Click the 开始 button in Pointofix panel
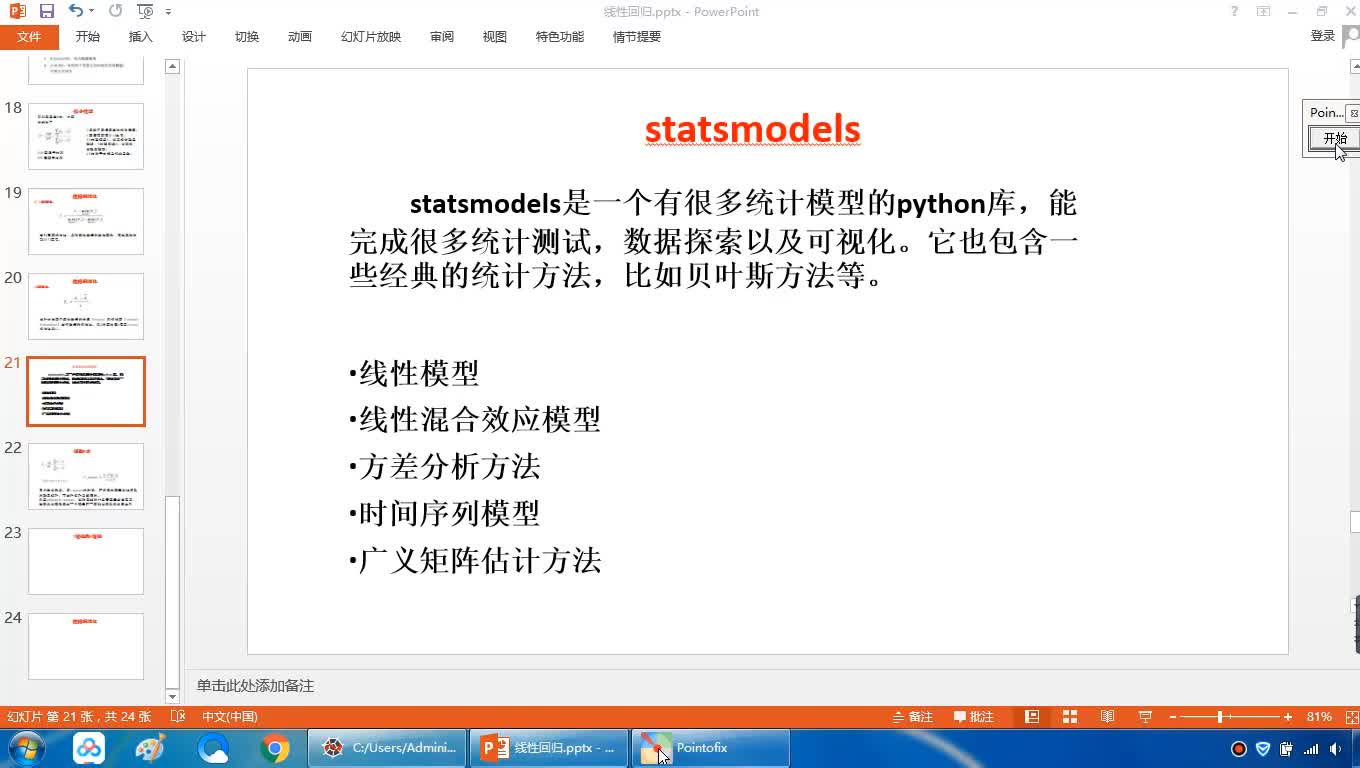 (x=1334, y=138)
